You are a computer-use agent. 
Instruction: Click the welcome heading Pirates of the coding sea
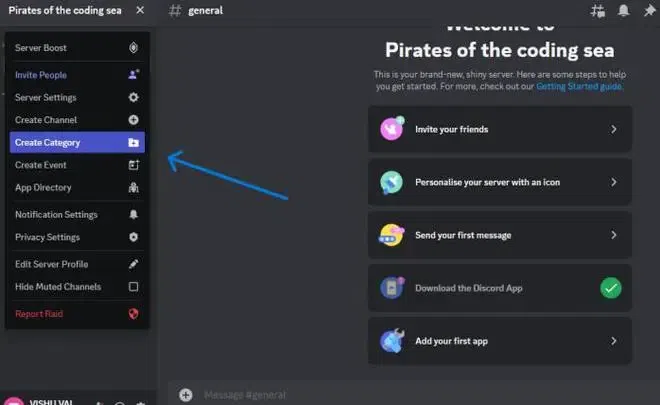pos(500,51)
